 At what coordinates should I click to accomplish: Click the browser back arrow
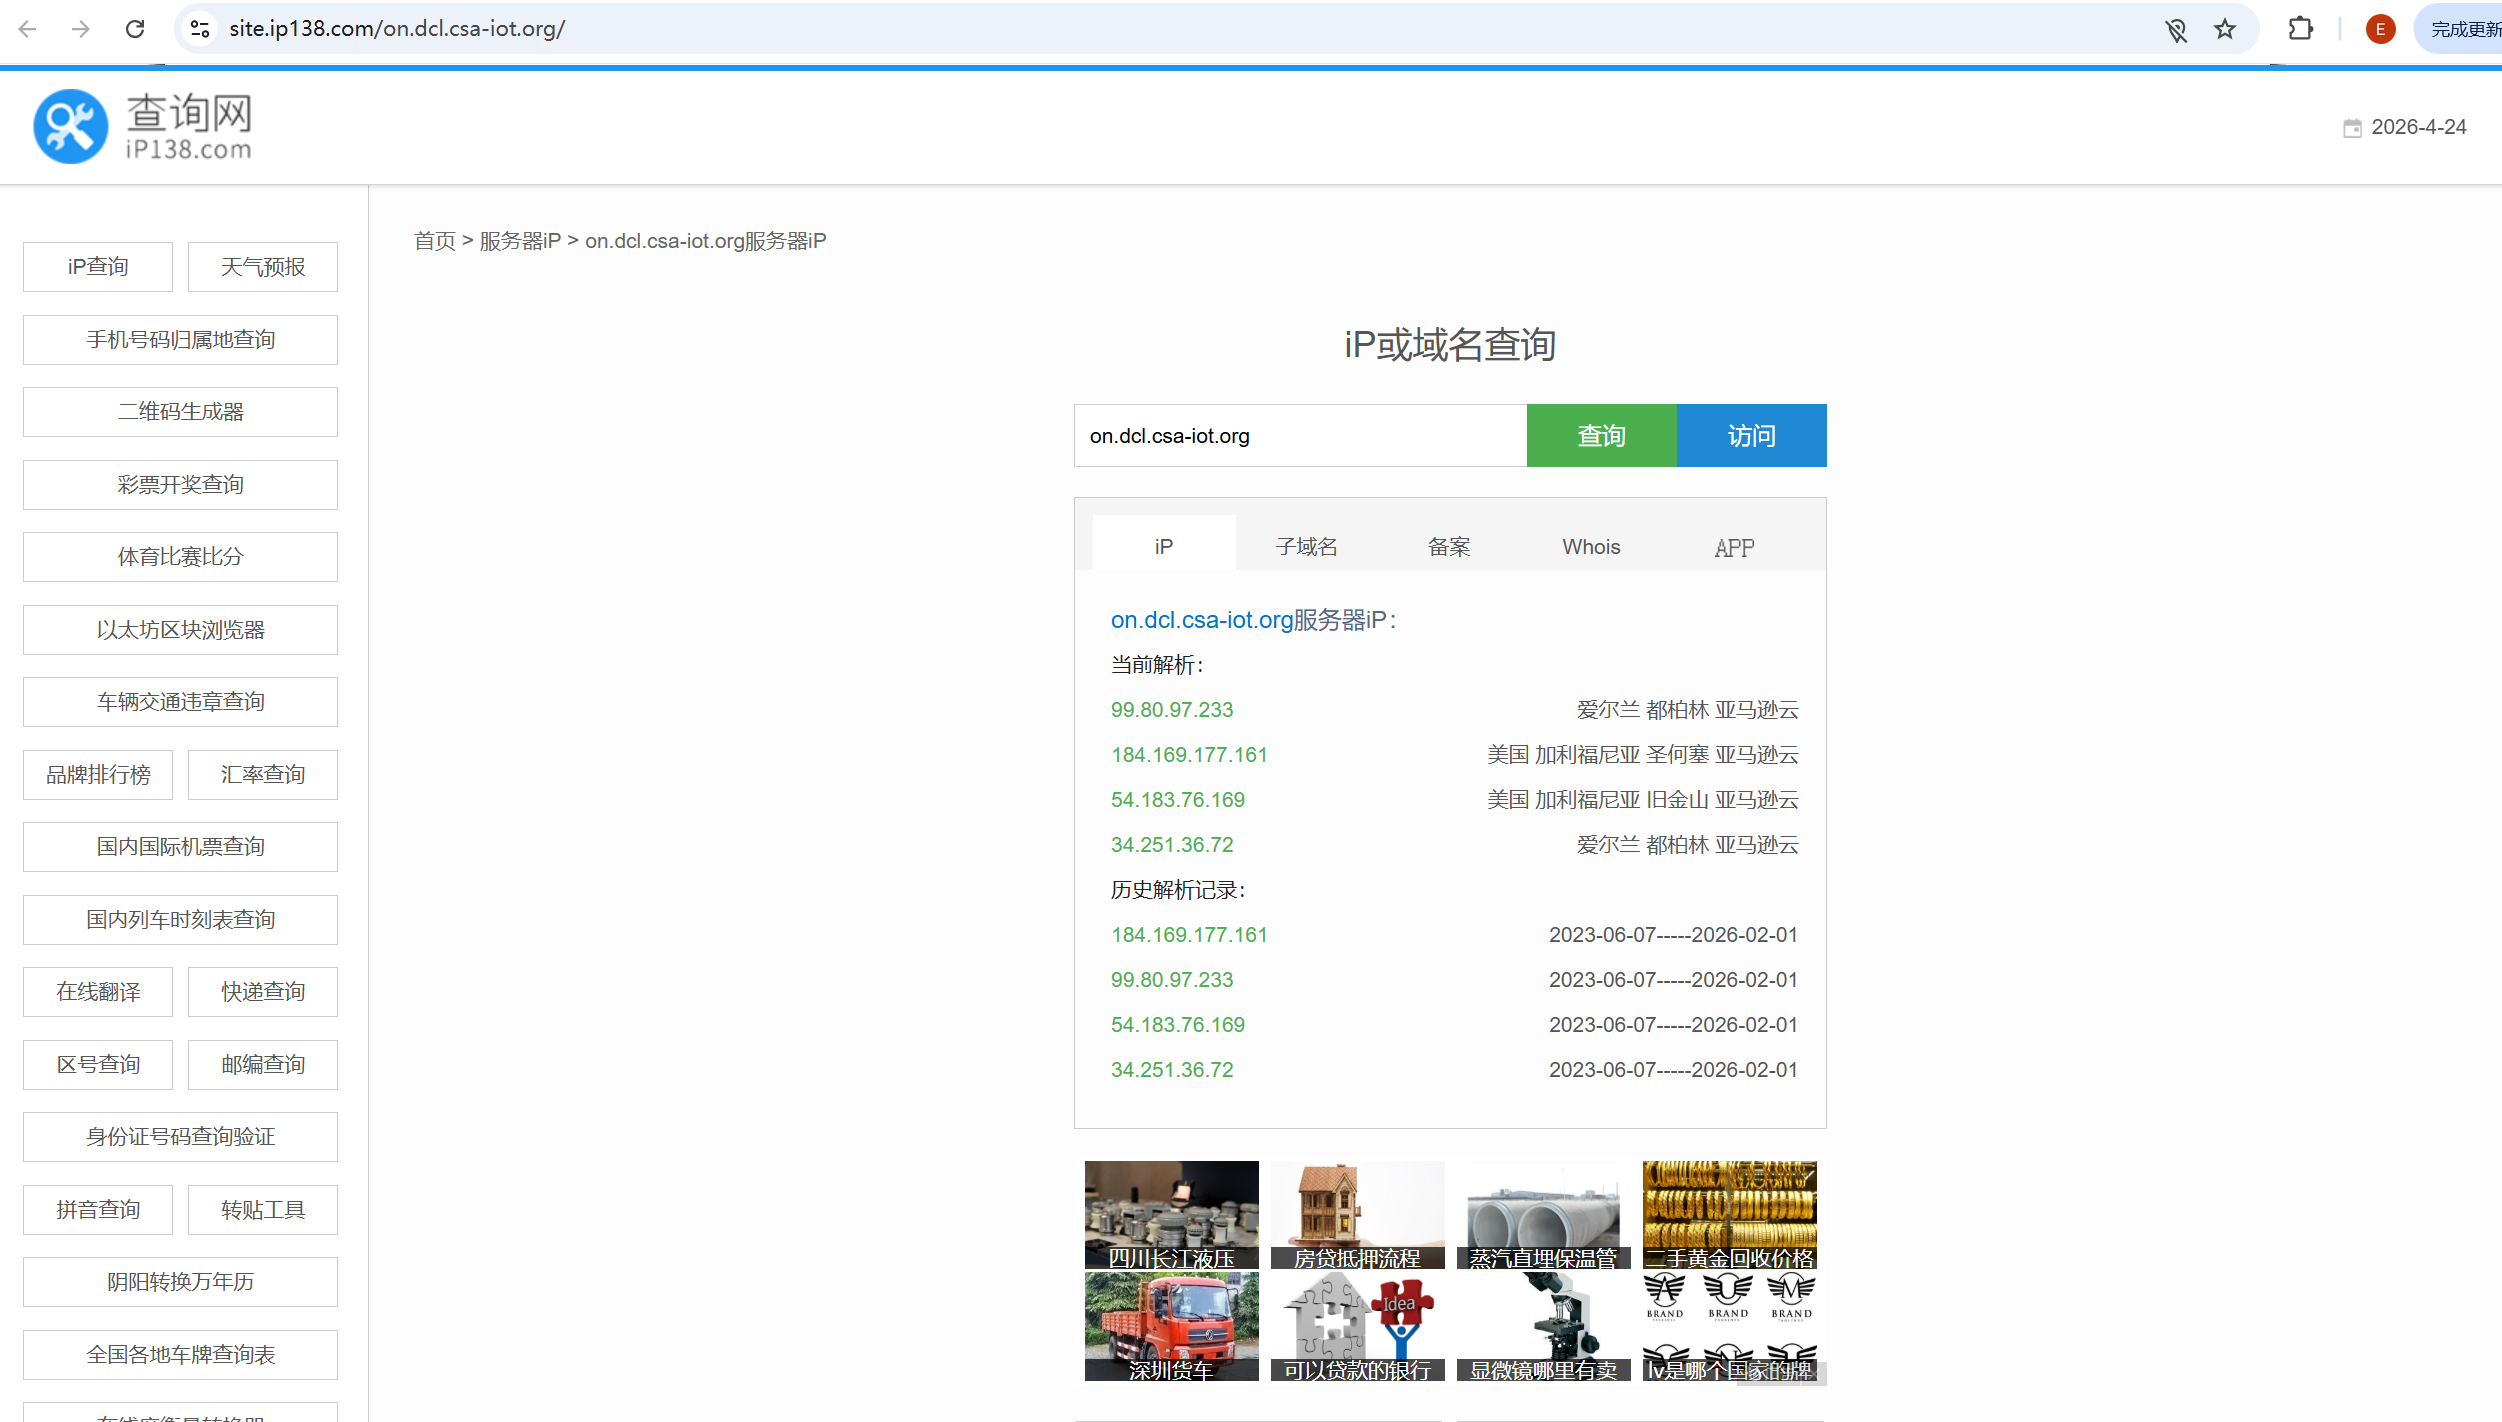tap(28, 29)
